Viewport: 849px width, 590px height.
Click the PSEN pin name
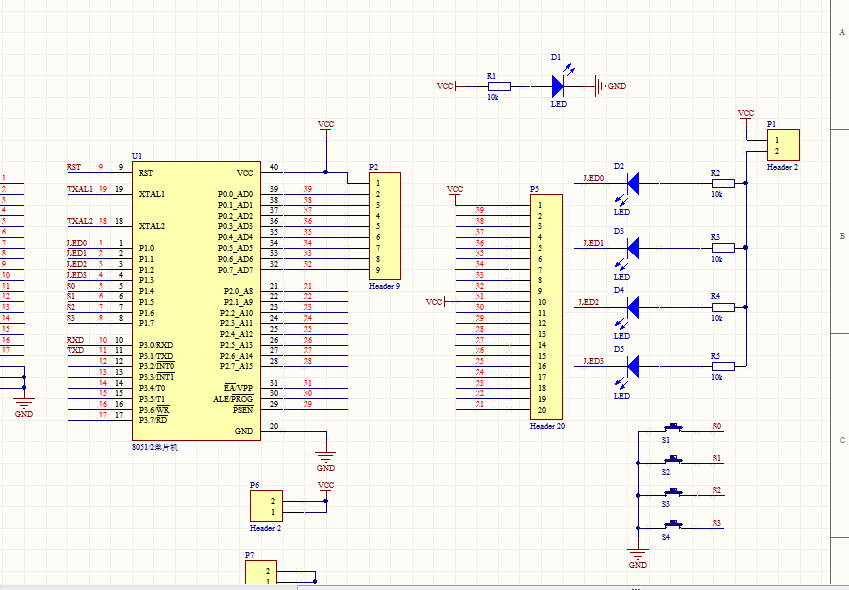point(243,410)
